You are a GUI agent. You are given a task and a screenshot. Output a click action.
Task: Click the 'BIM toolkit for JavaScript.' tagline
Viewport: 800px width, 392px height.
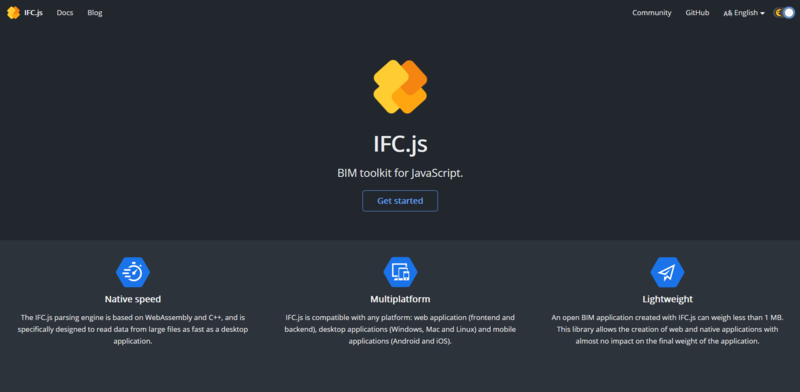point(400,173)
